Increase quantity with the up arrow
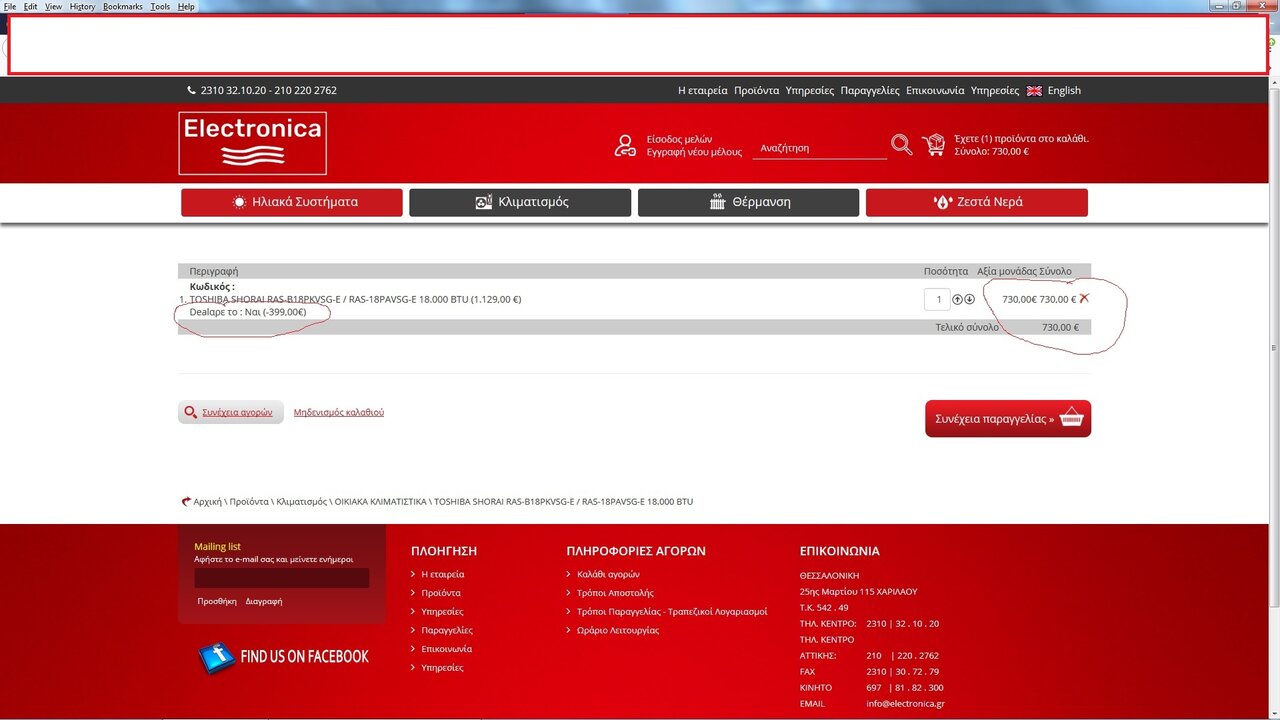 957,299
